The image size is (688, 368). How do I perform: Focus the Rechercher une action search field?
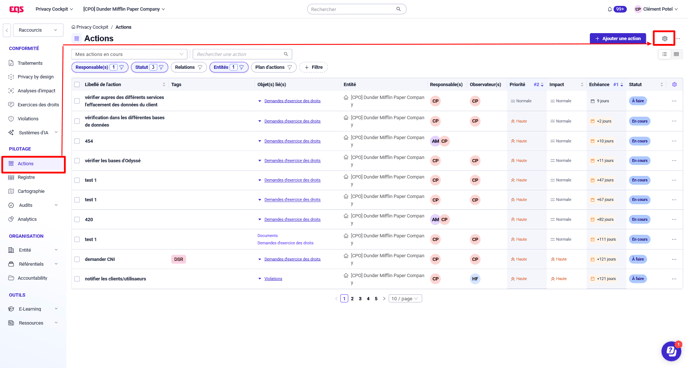coord(242,54)
